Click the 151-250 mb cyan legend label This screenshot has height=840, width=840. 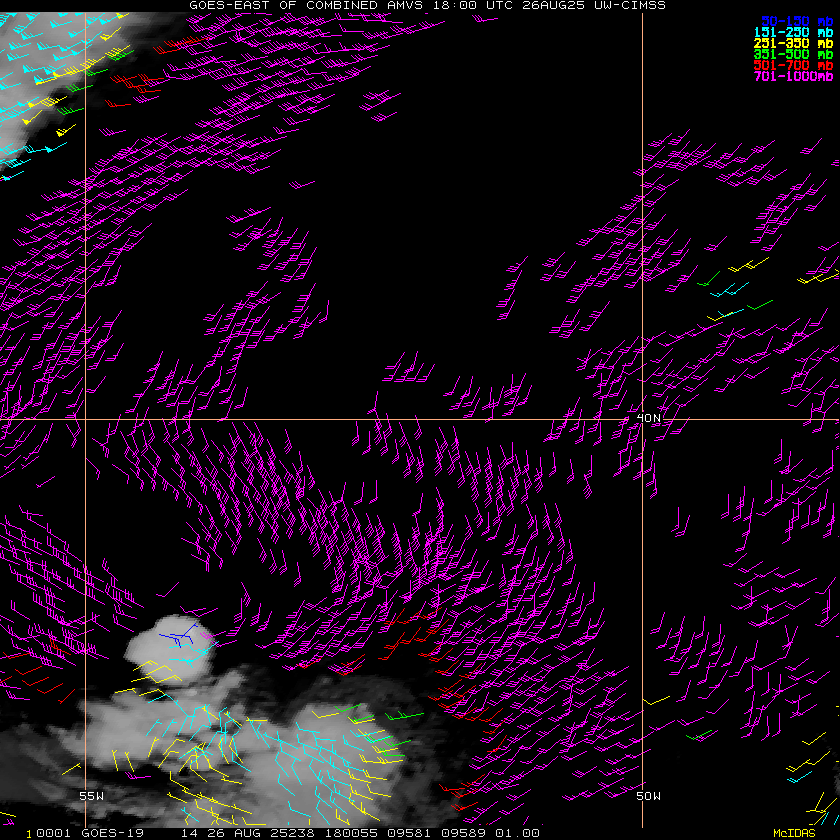tap(793, 32)
